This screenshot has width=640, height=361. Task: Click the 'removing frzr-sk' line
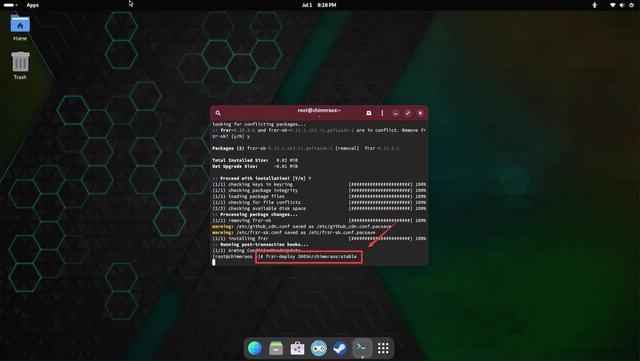(319, 221)
